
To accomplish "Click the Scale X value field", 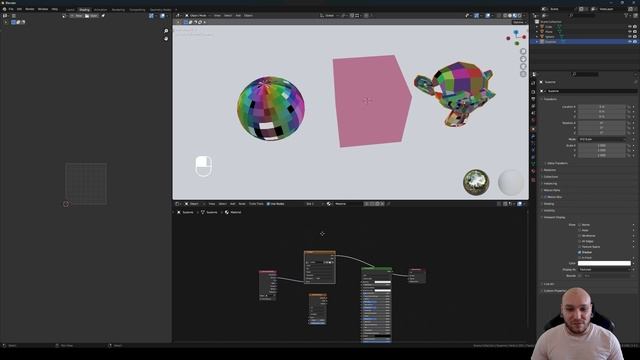I will pyautogui.click(x=602, y=145).
